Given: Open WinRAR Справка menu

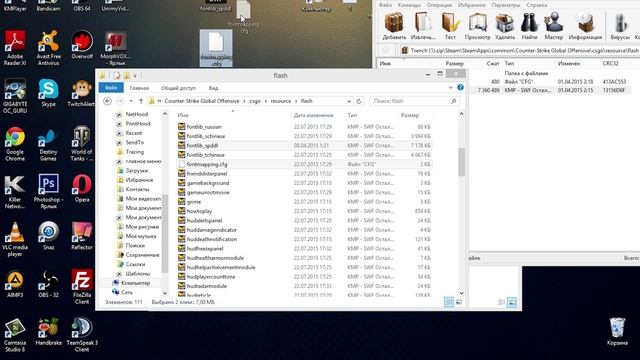Looking at the screenshot, I should pyautogui.click(x=537, y=5).
